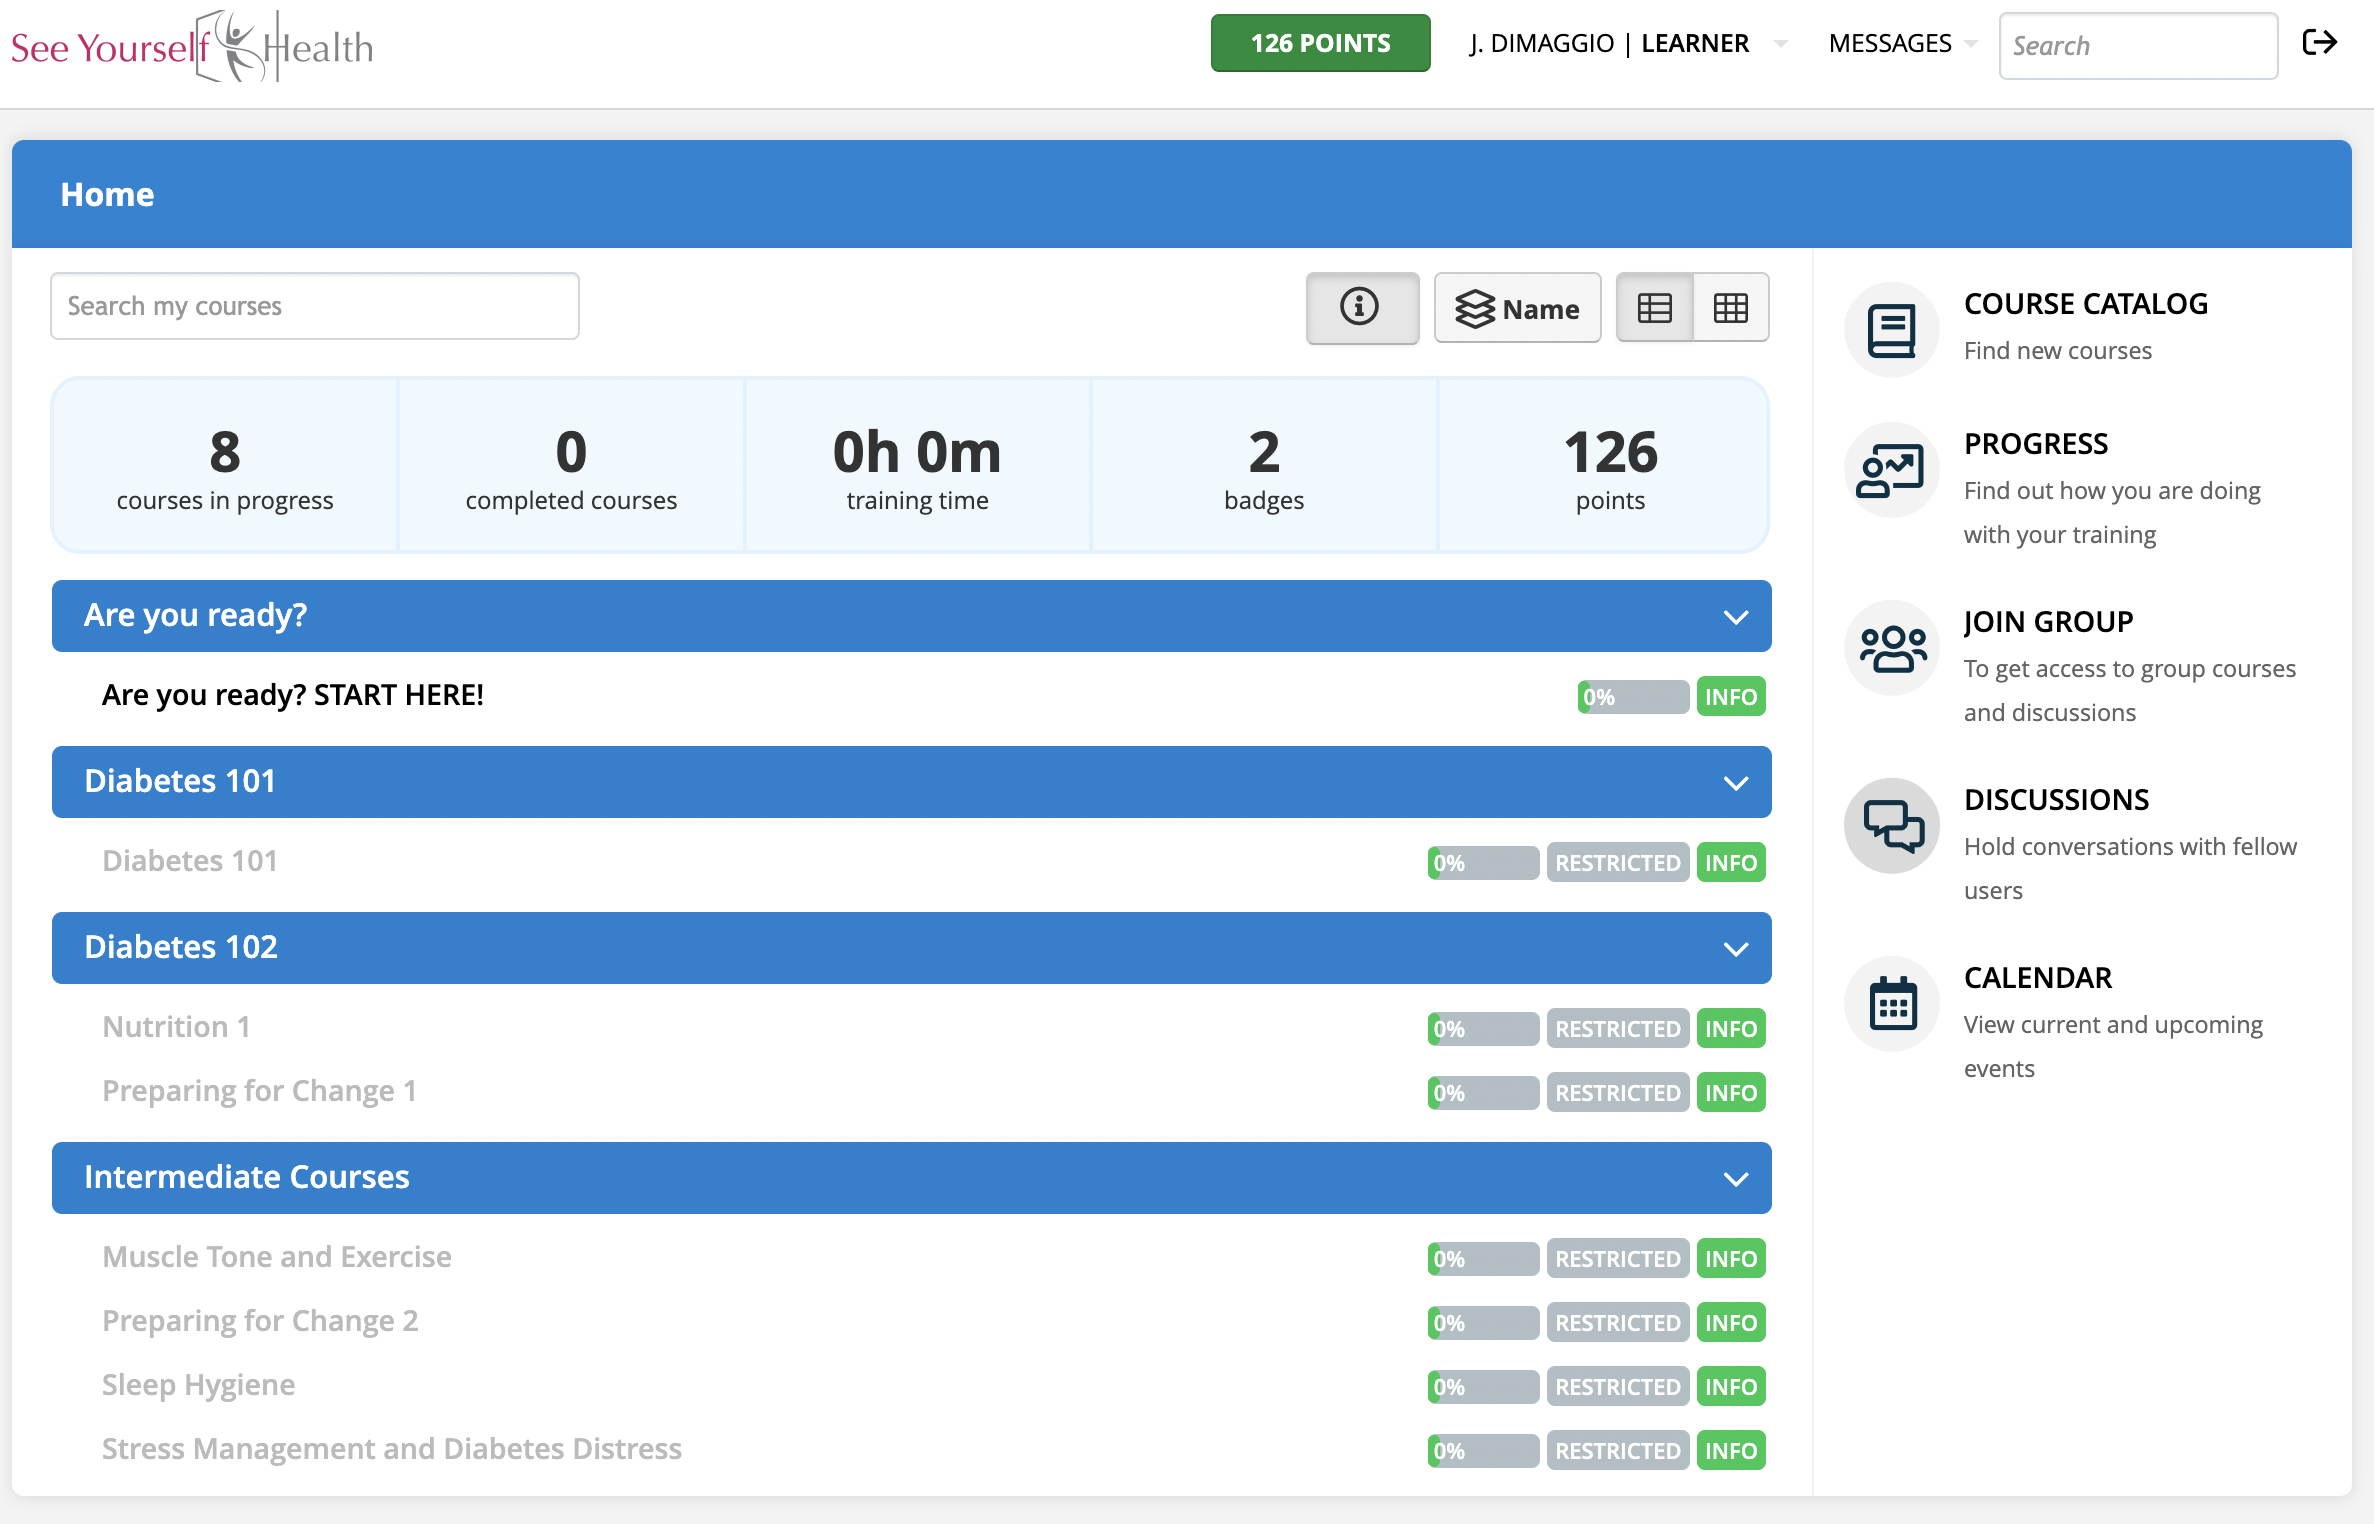Open the Calendar icon
This screenshot has width=2374, height=1524.
tap(1891, 1005)
